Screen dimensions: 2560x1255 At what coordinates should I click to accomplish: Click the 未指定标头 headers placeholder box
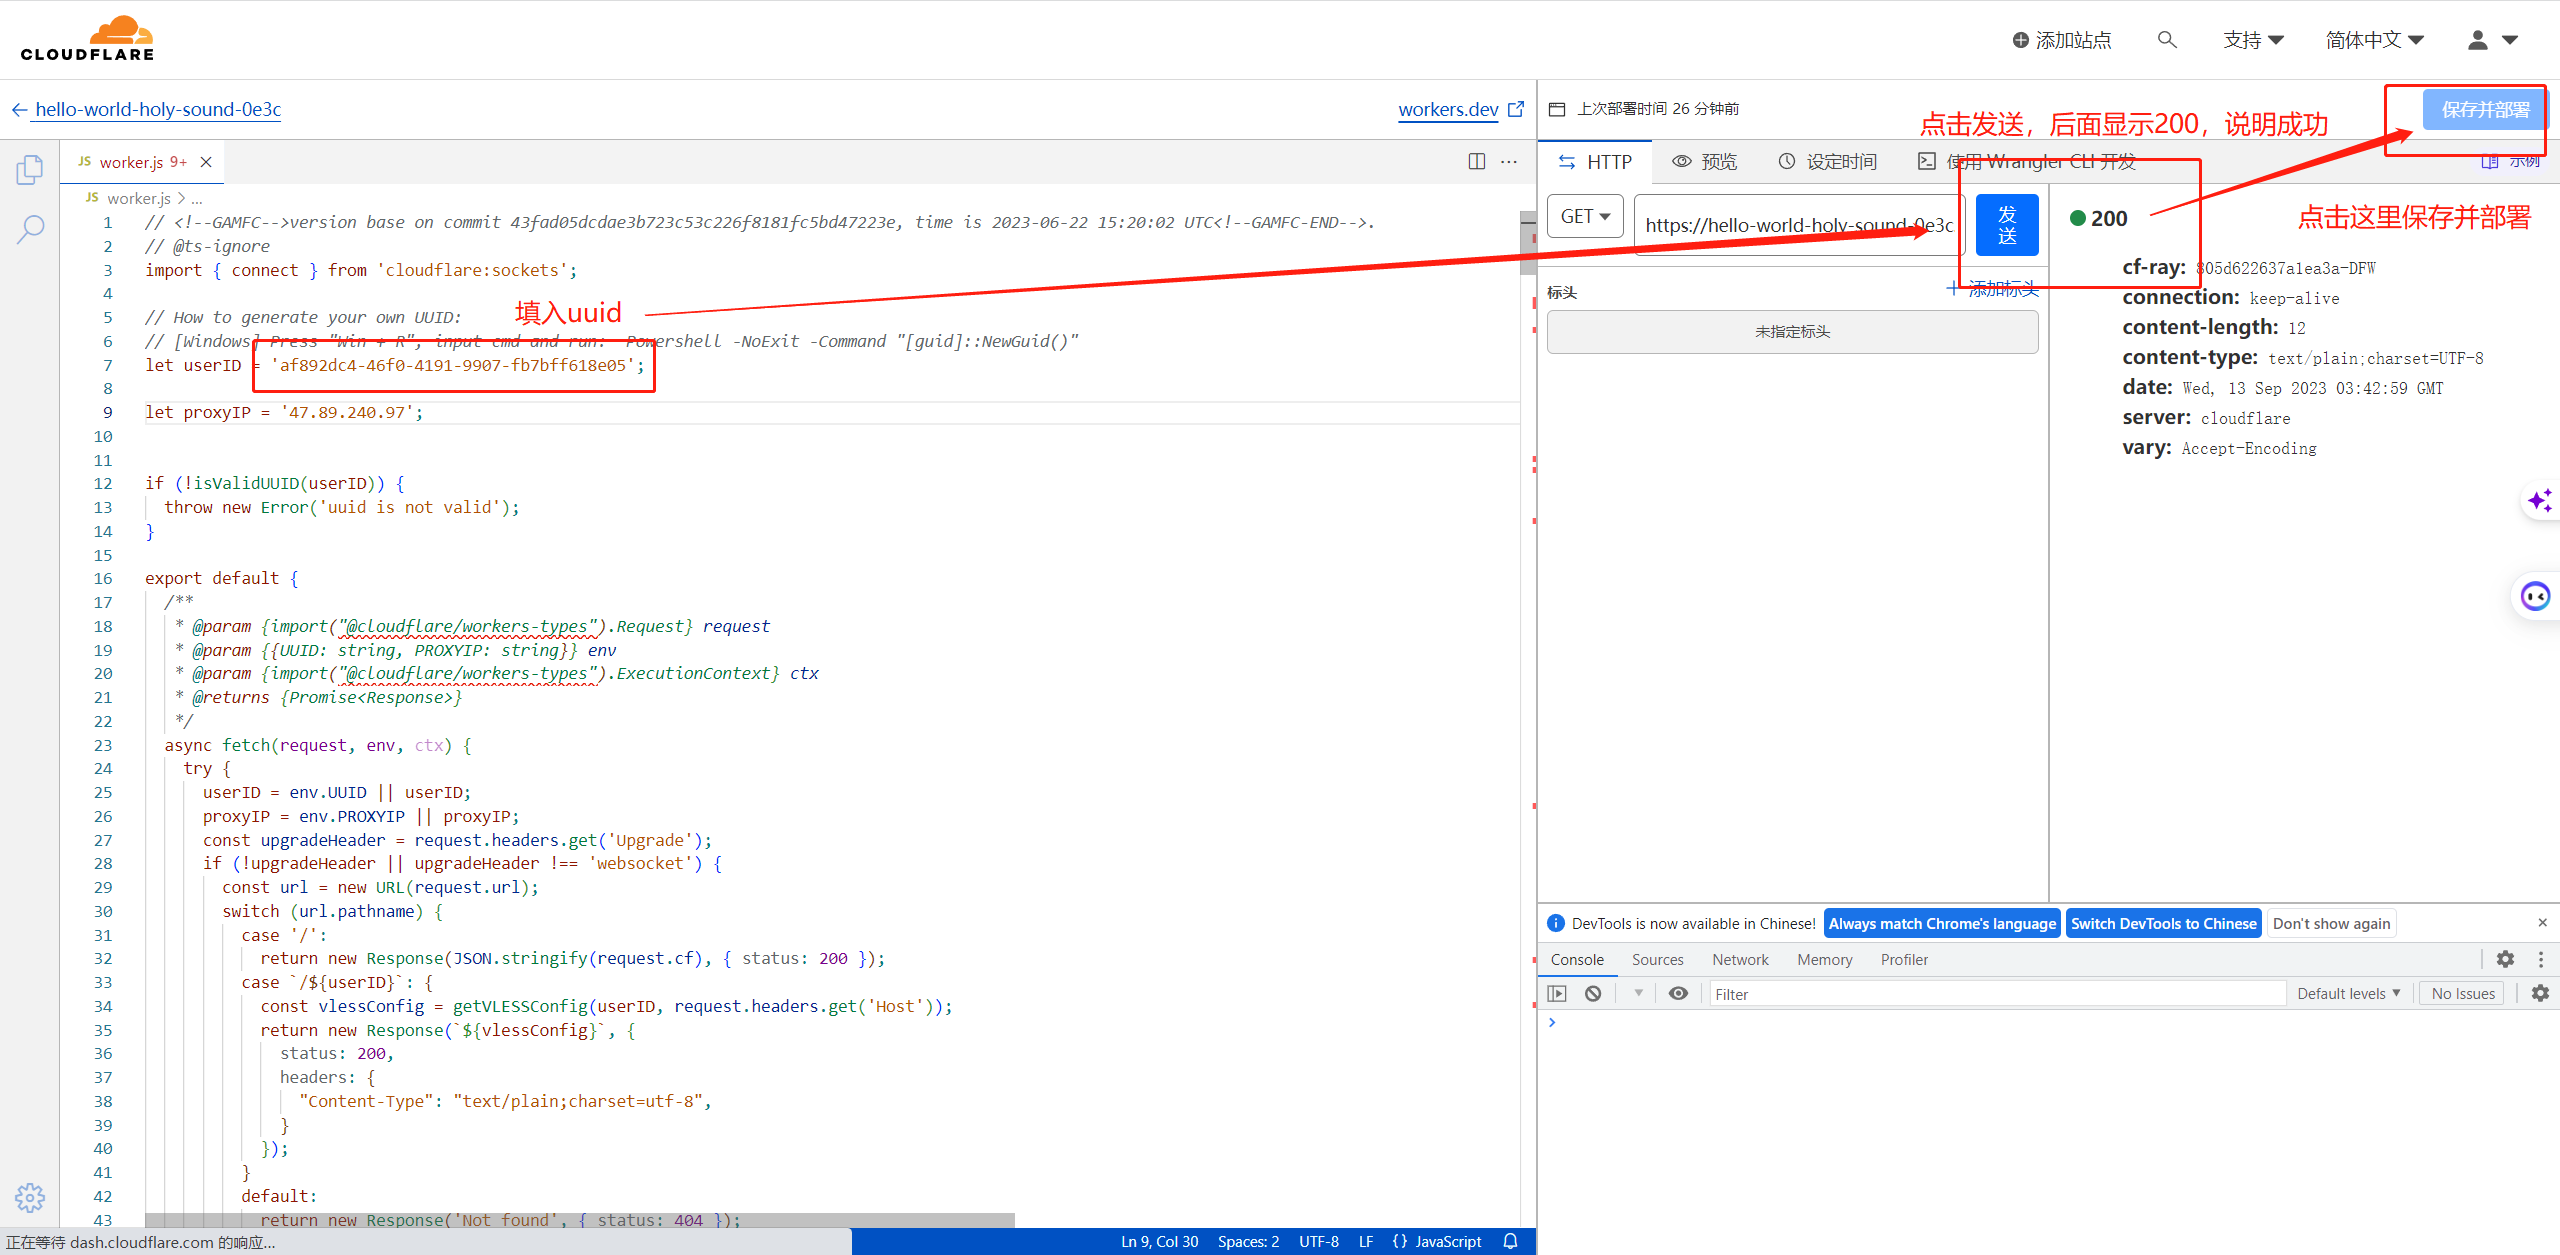(x=1792, y=332)
